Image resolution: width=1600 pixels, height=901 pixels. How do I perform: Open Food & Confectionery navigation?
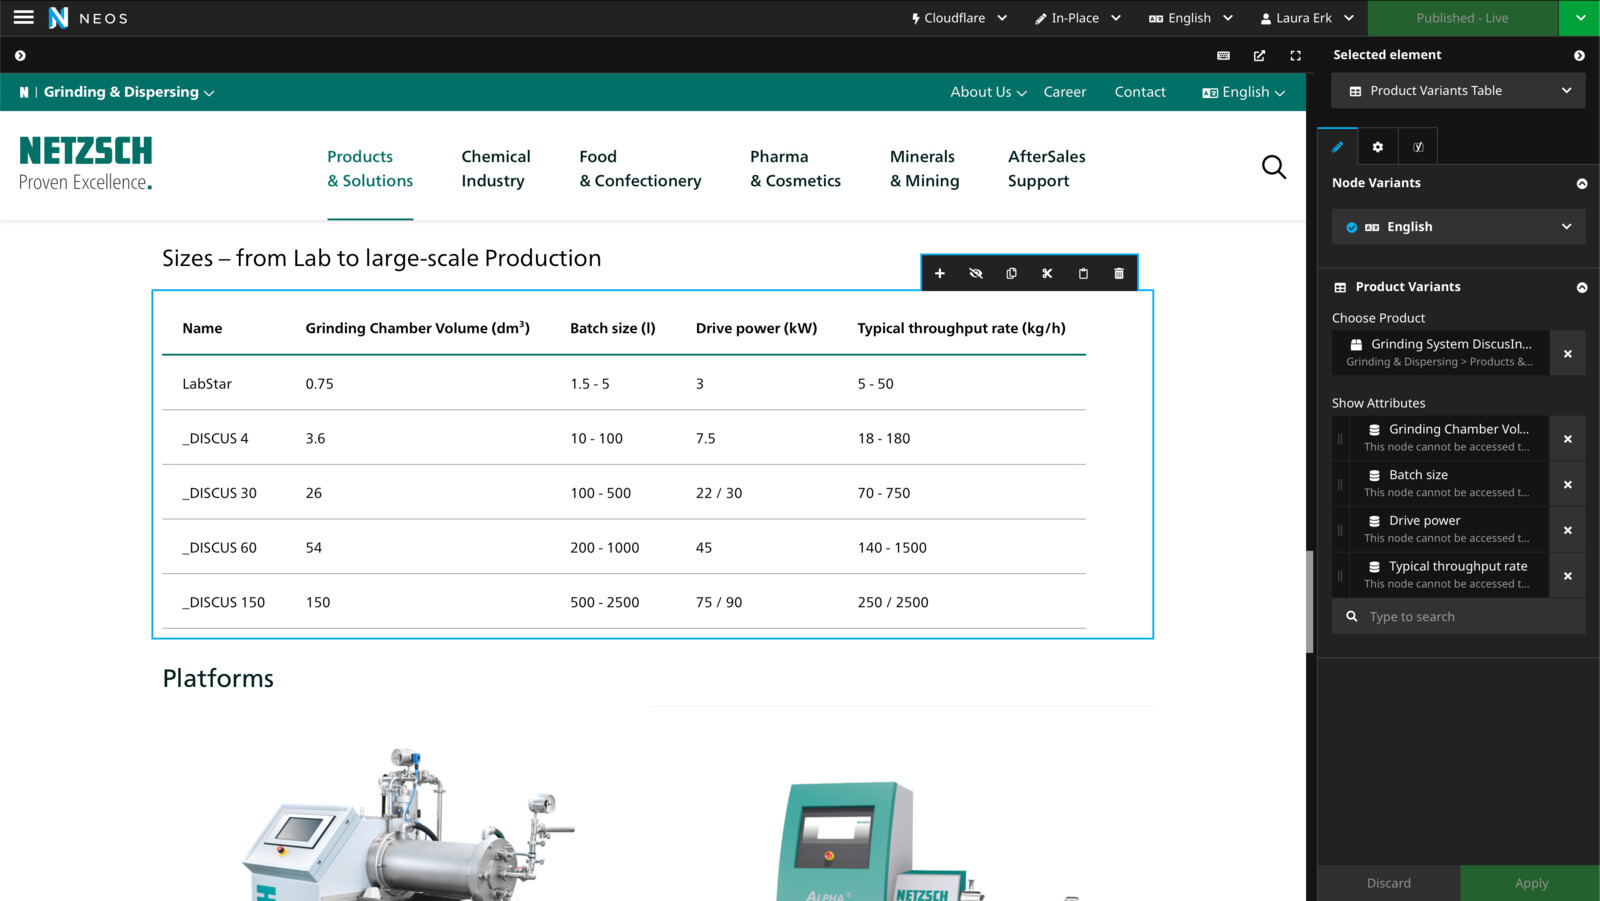pyautogui.click(x=640, y=169)
